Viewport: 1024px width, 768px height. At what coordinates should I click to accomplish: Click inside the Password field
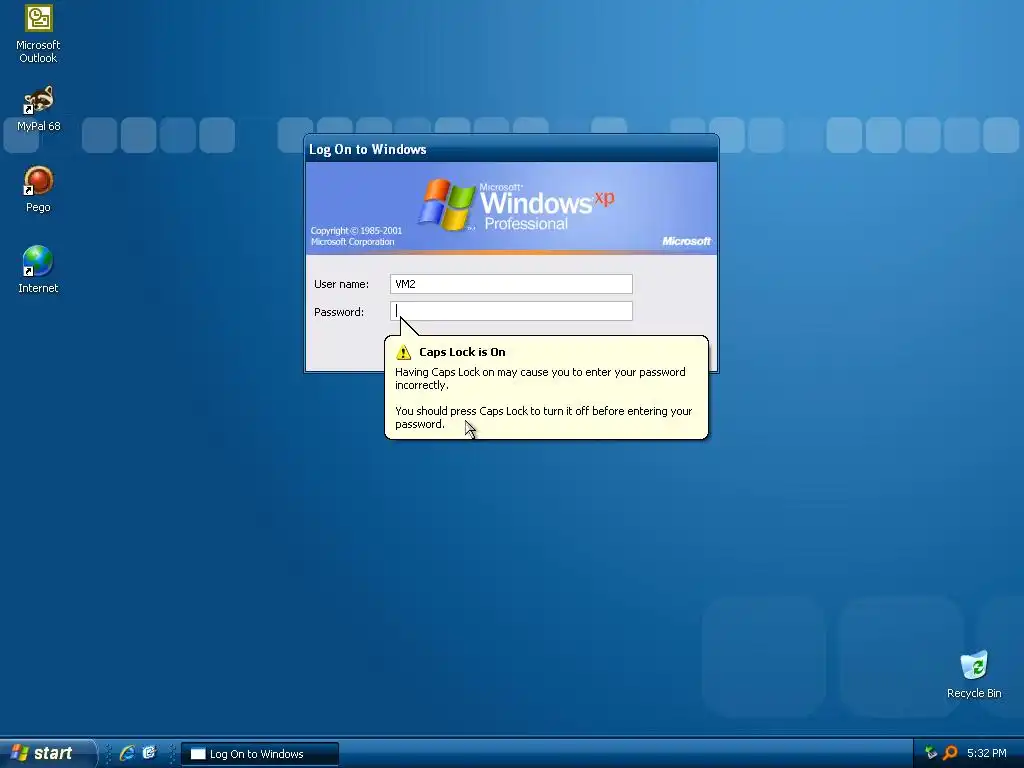pos(511,311)
